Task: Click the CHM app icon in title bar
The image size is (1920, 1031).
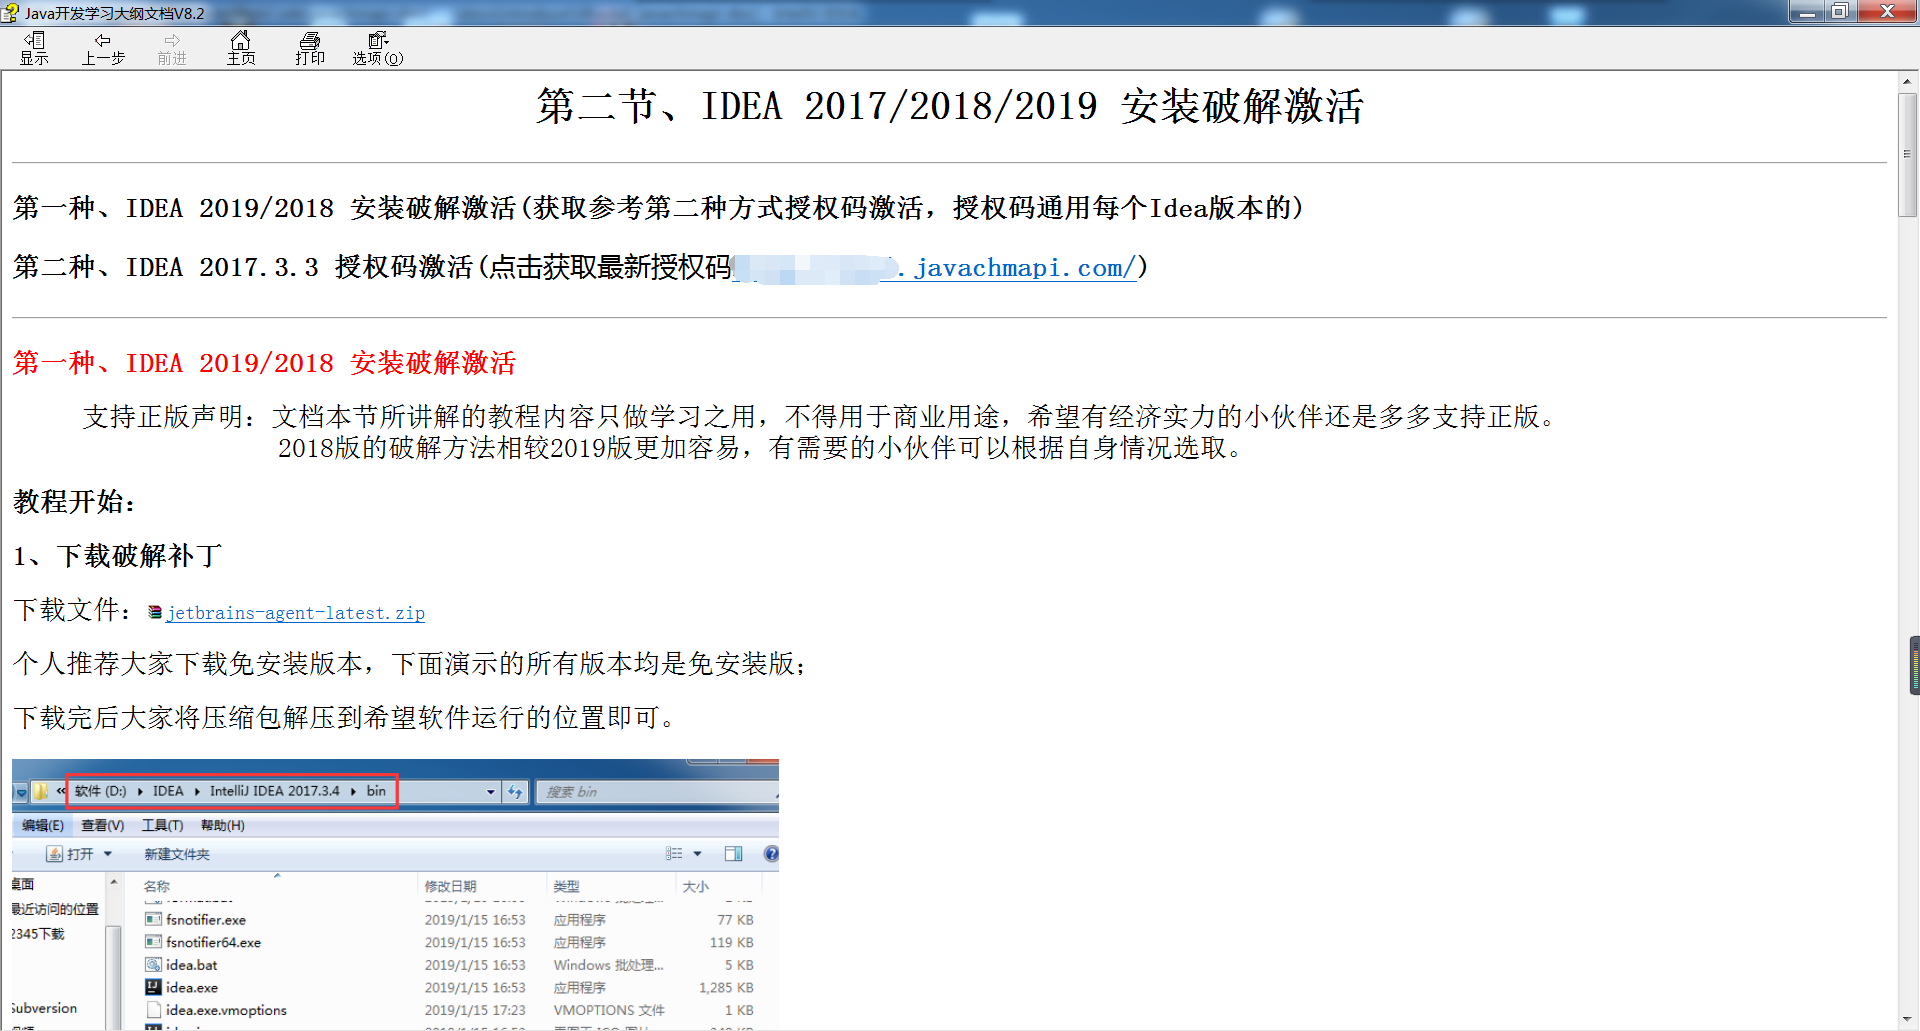Action: 10,13
